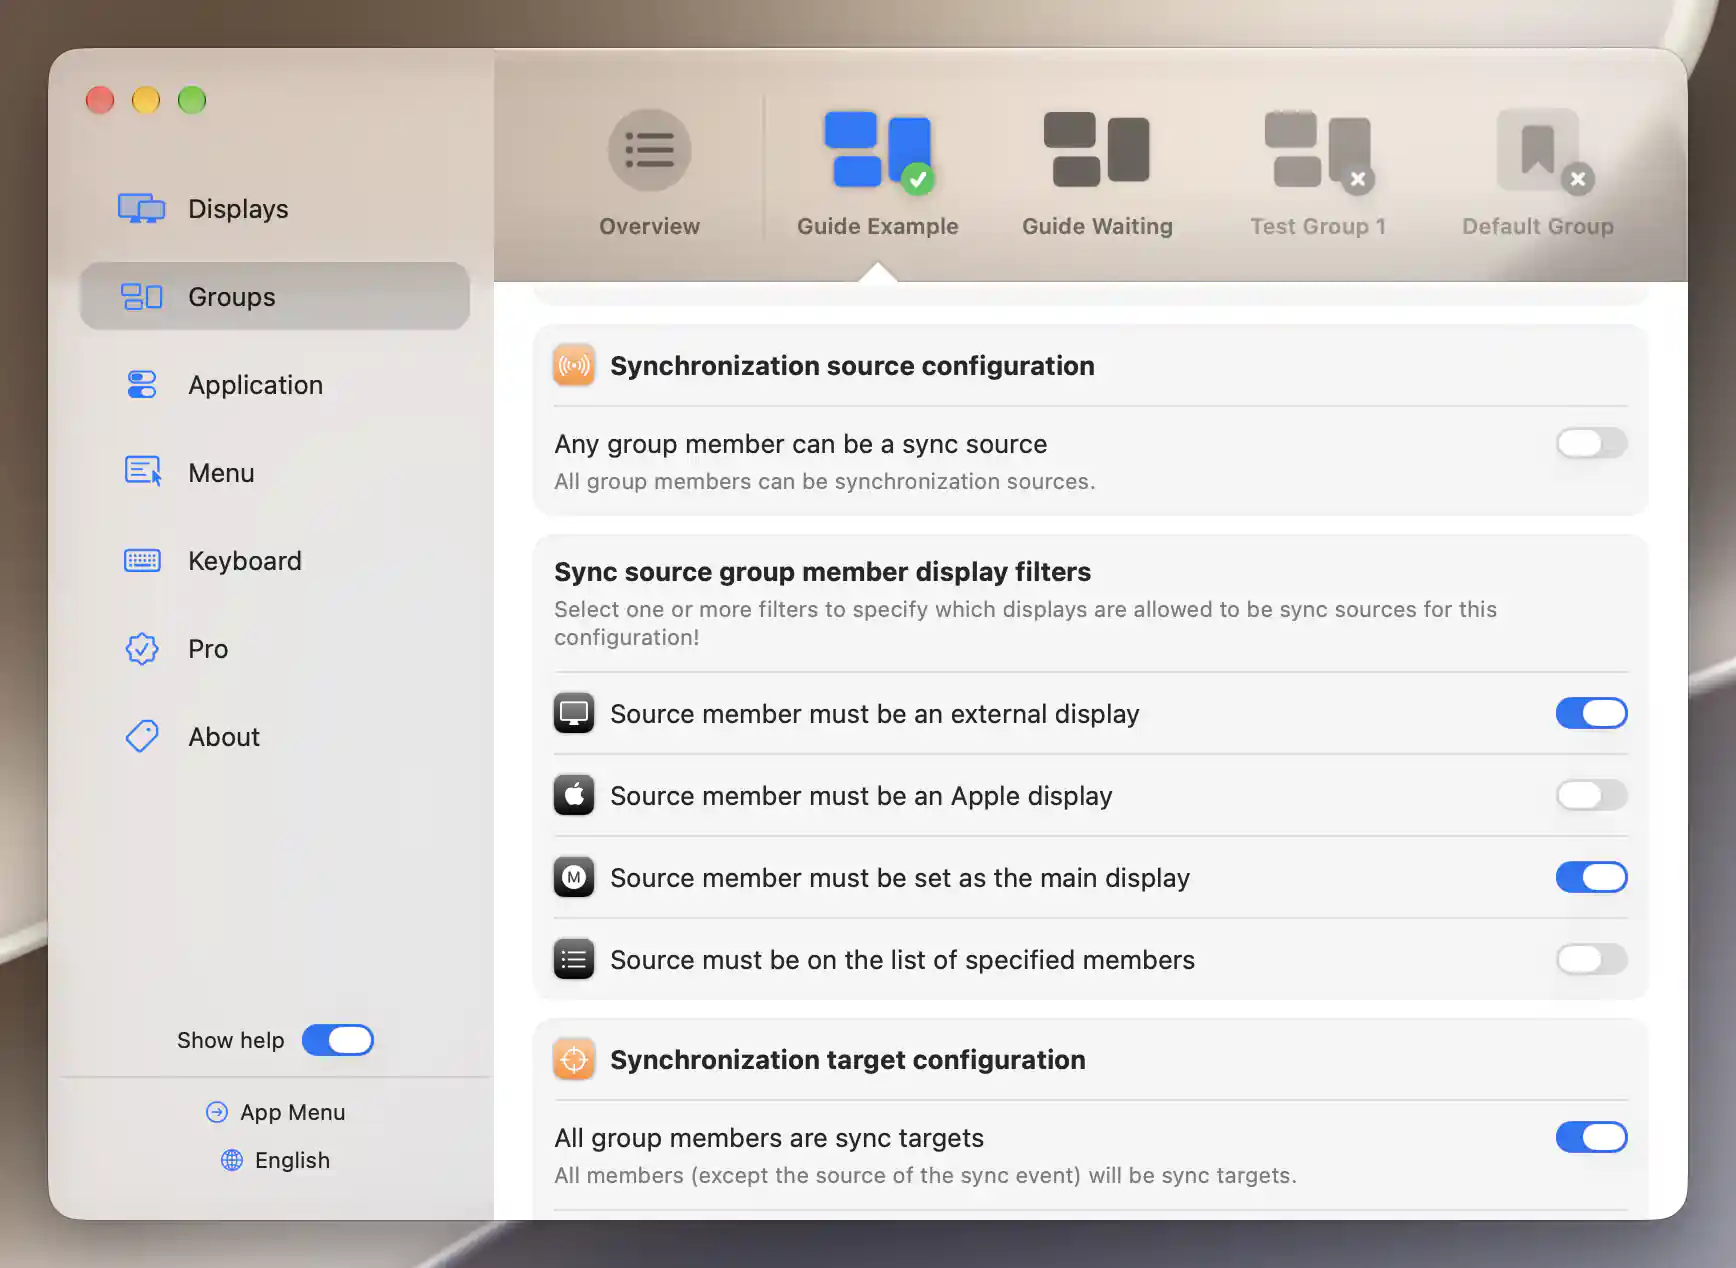Change the language from English
1736x1268 pixels.
[275, 1160]
